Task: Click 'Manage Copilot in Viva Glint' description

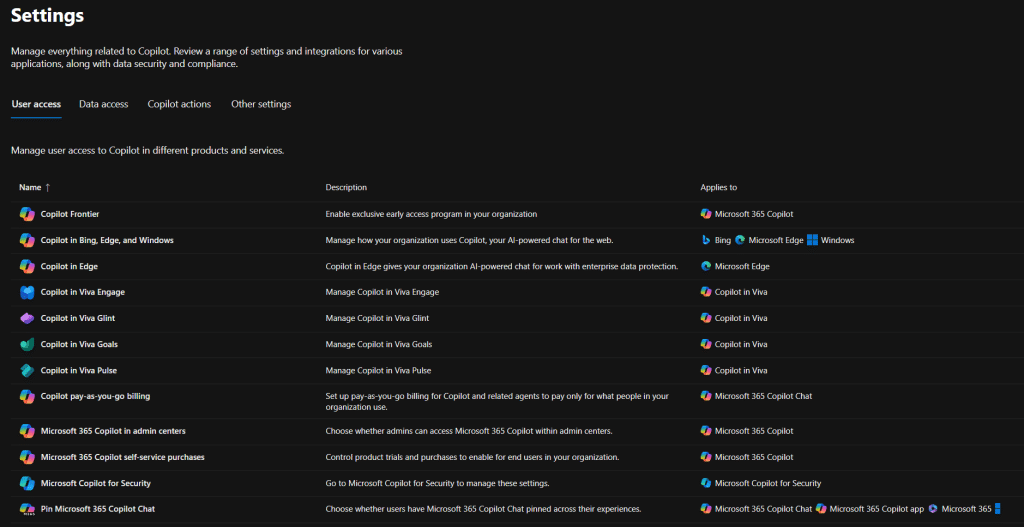Action: (377, 318)
